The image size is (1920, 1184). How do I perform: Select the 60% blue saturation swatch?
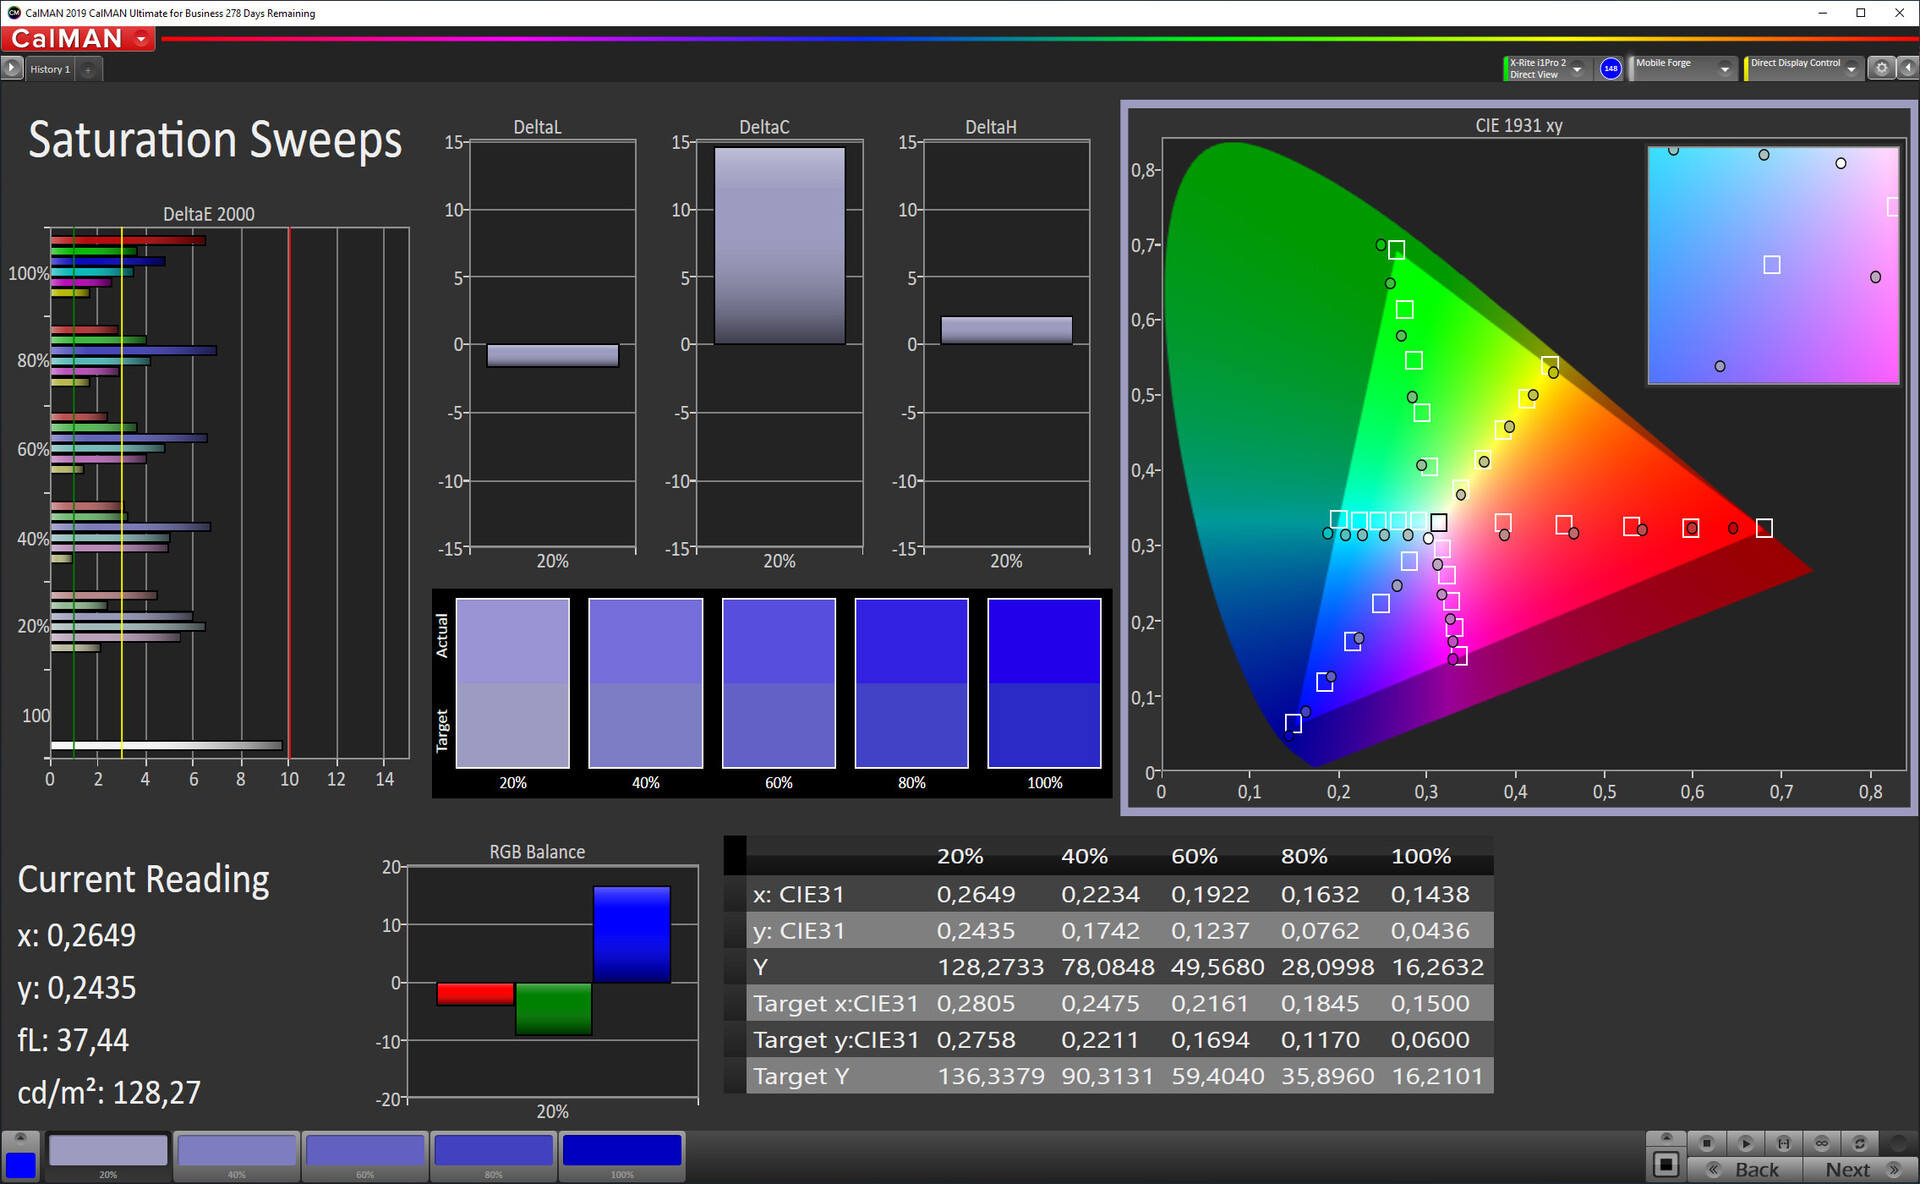365,1151
